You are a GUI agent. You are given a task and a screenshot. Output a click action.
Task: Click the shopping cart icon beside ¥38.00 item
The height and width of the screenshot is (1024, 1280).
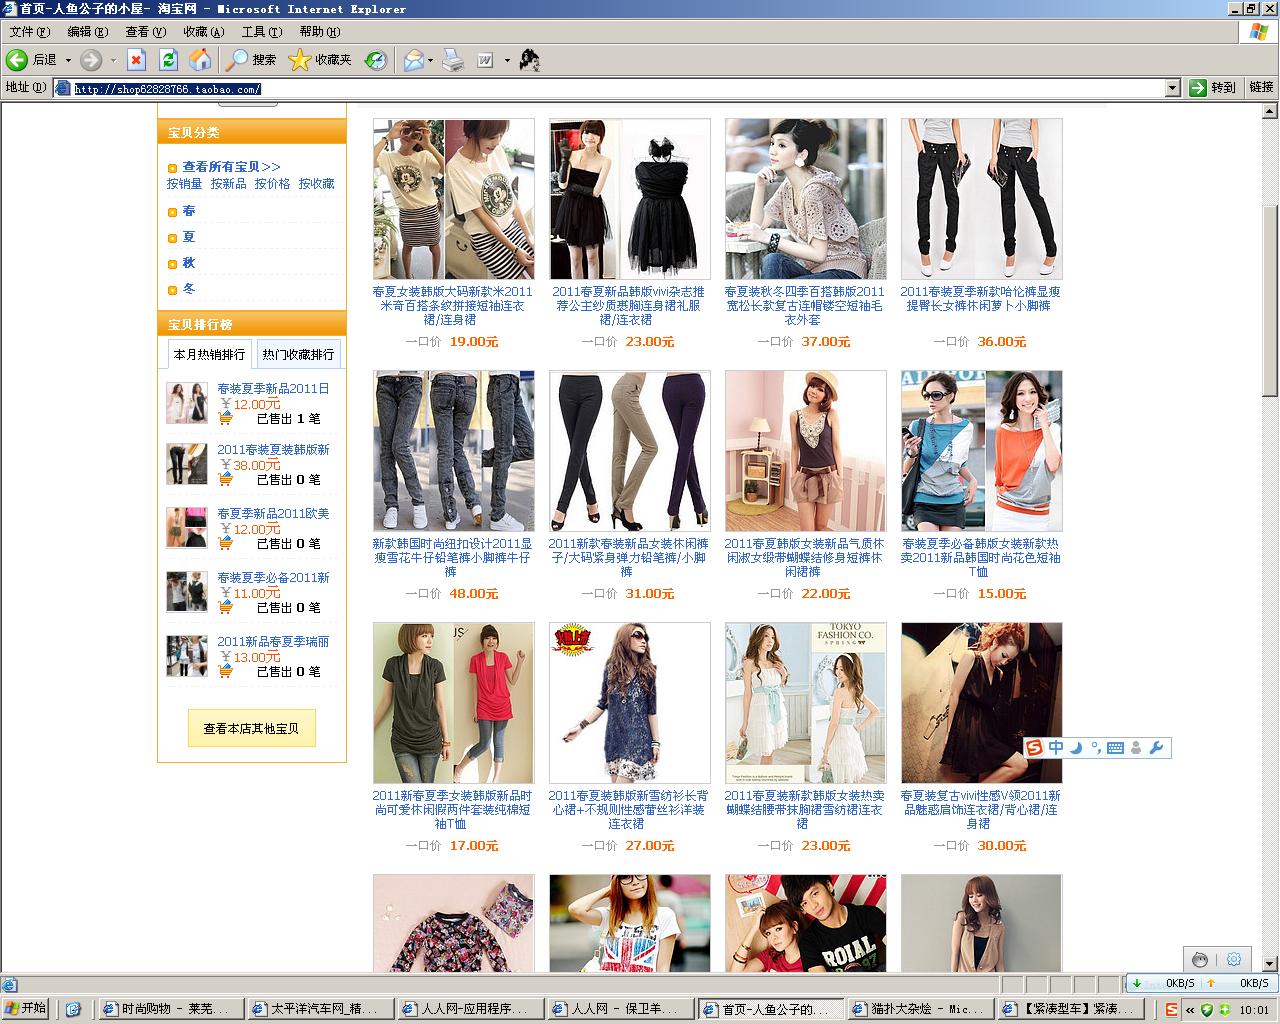(226, 479)
